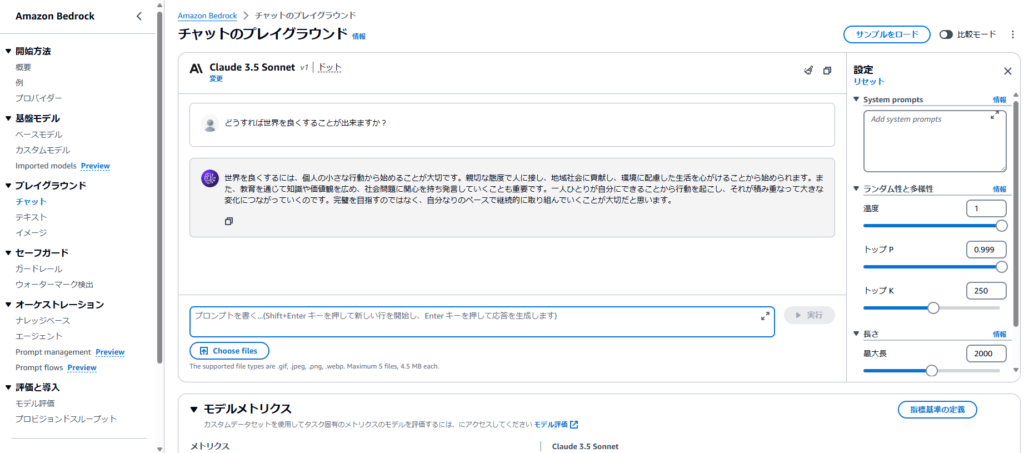Collapse the System prompts section
Viewport: 1024px width, 453px height.
click(x=856, y=100)
